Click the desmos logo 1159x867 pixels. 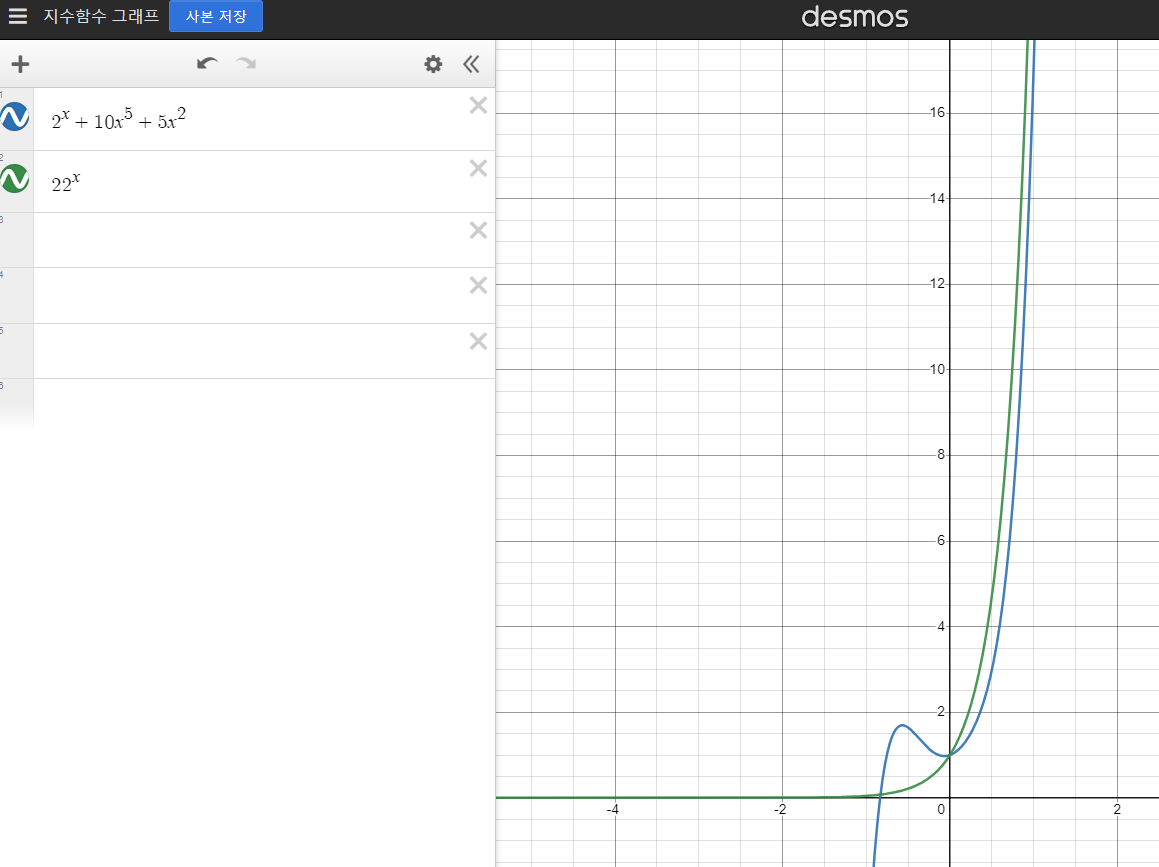point(854,17)
